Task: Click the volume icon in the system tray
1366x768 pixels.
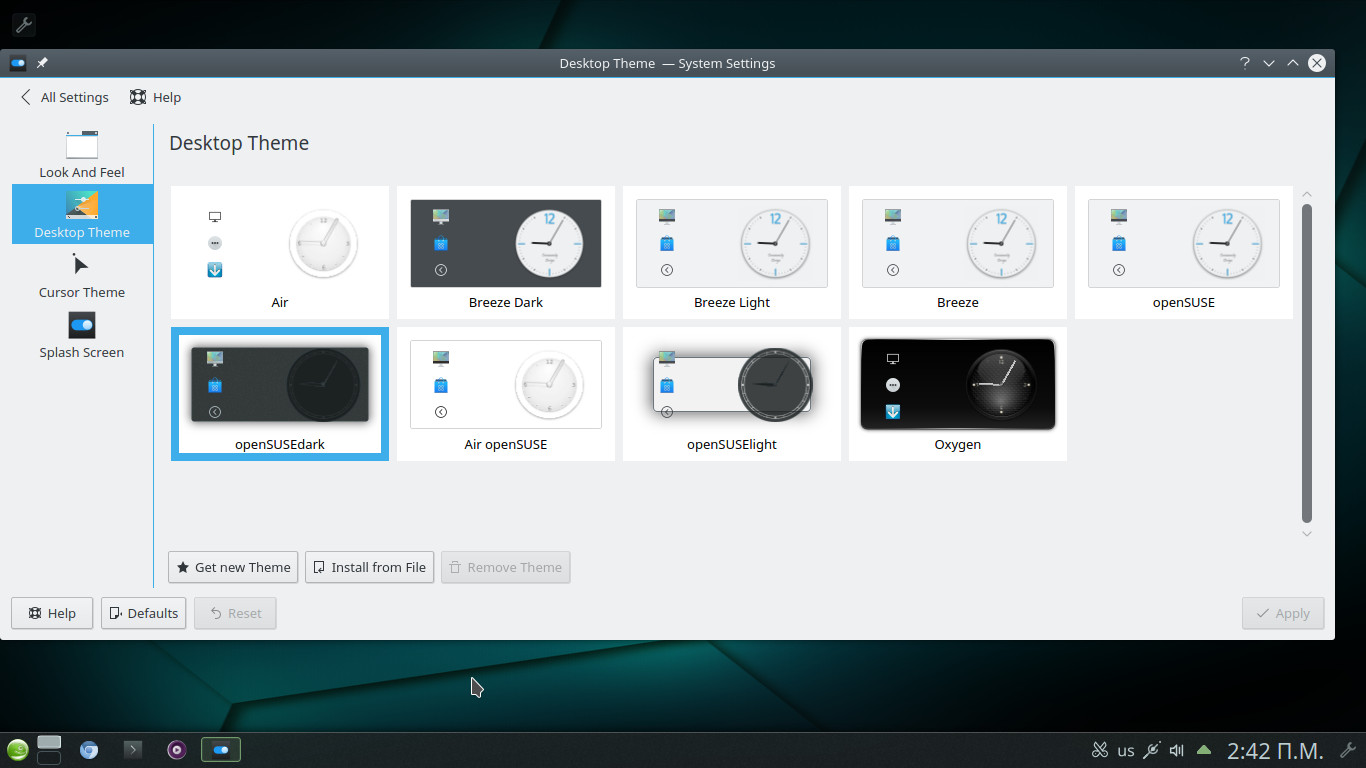Action: (1177, 750)
